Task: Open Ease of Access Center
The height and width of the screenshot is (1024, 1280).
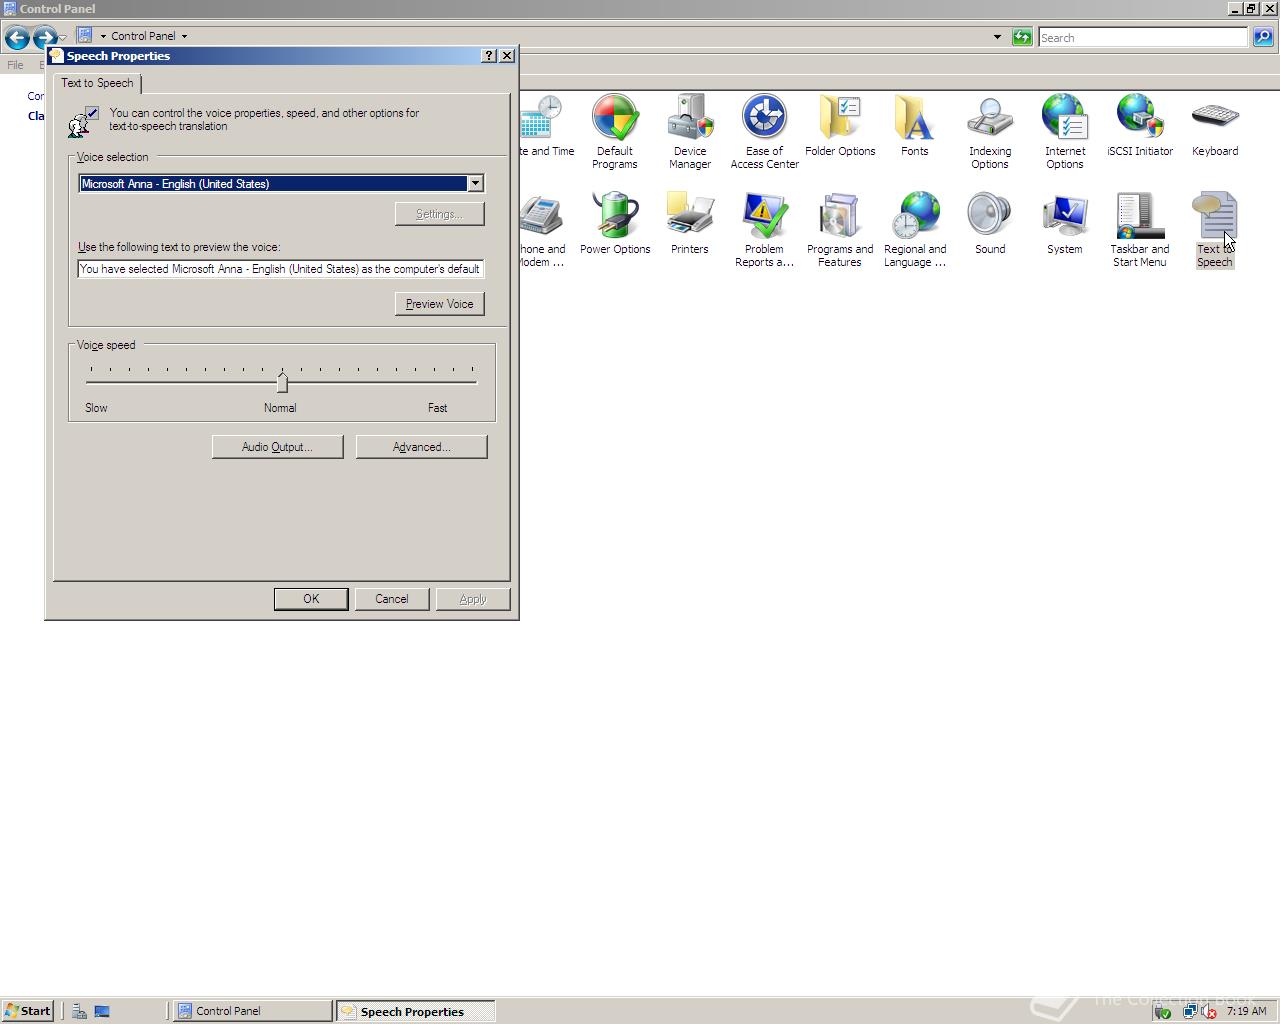Action: tap(764, 131)
